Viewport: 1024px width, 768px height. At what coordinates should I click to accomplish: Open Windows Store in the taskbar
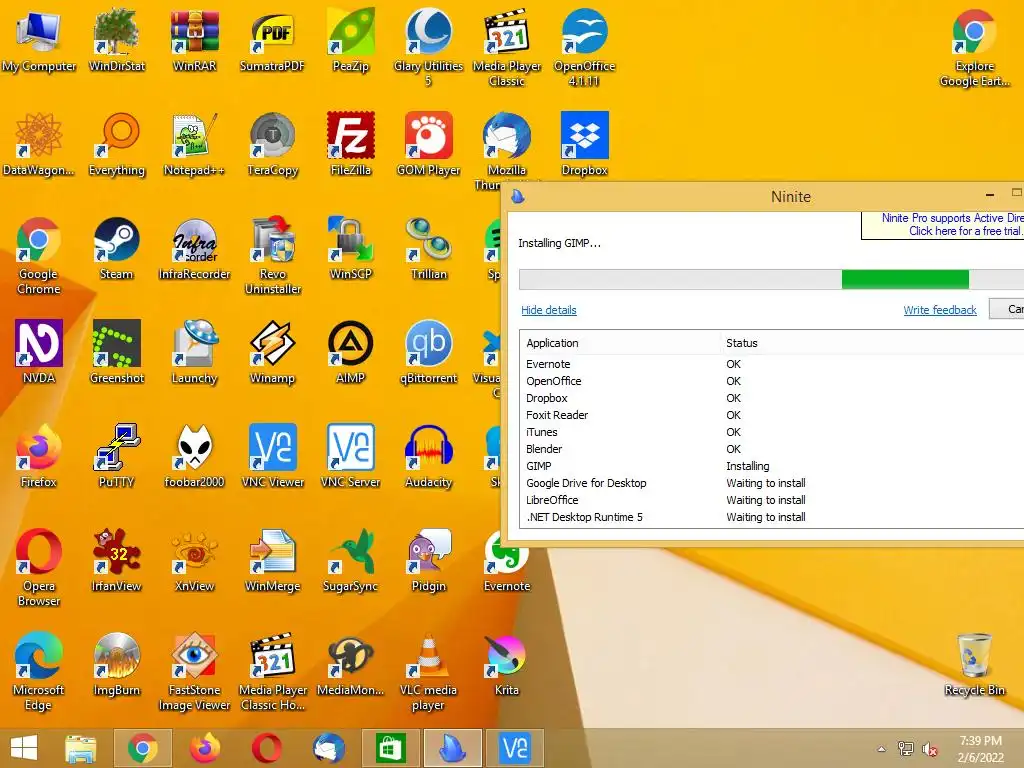390,748
